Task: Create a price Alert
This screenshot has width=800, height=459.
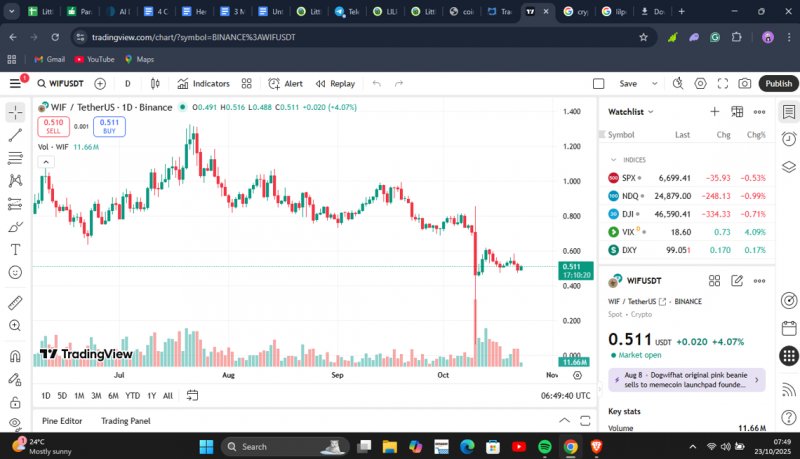Action: [x=285, y=84]
